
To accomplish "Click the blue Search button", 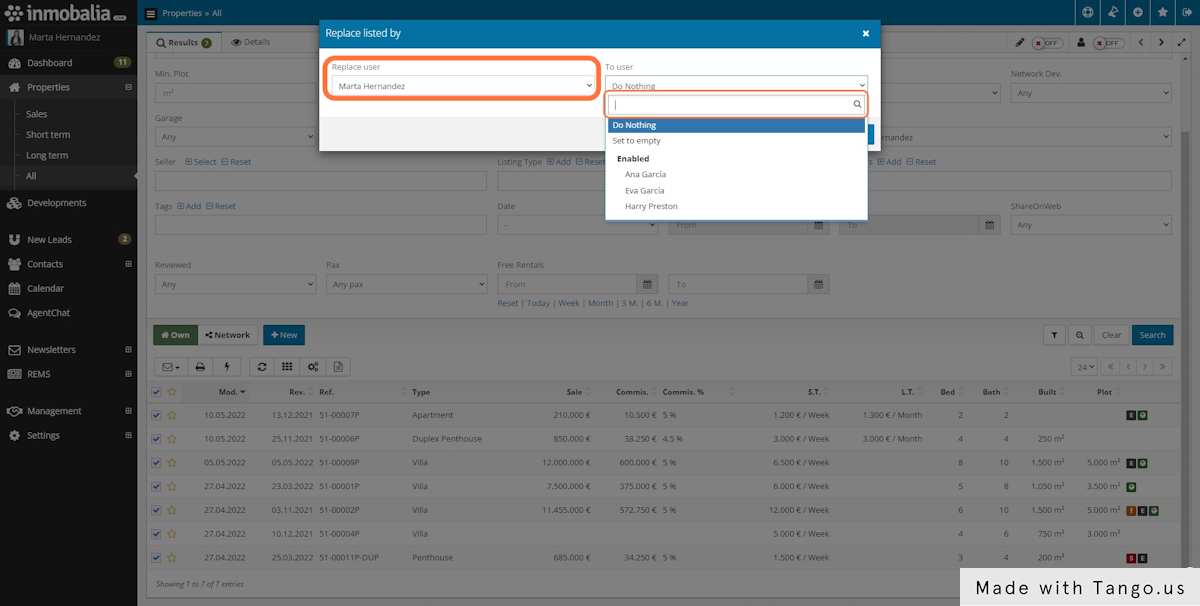I will [1152, 335].
